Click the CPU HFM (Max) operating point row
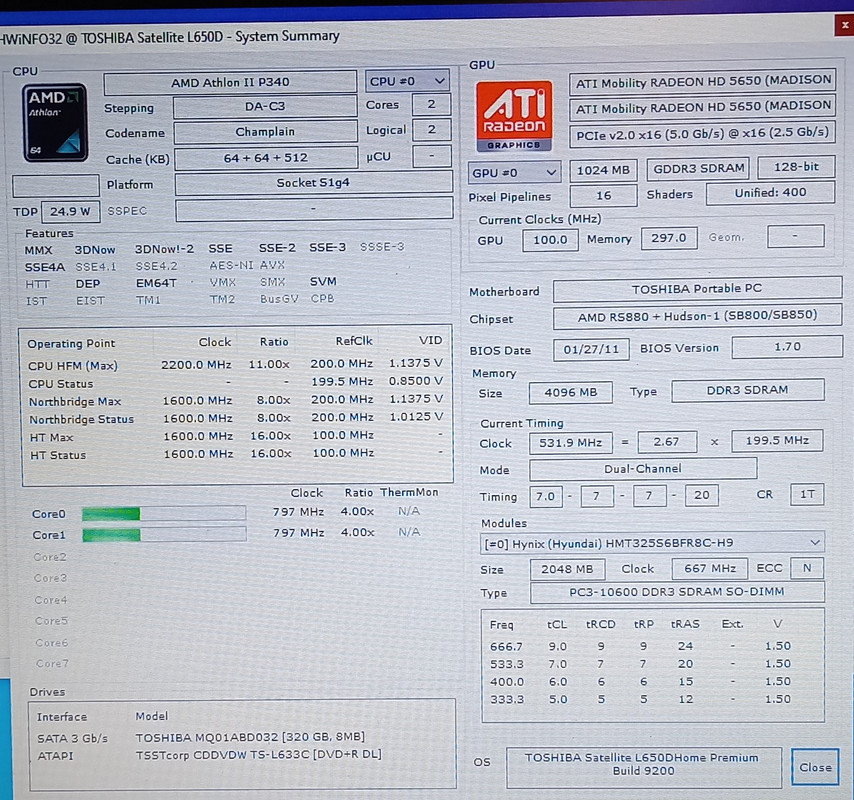854x800 pixels. click(x=236, y=364)
